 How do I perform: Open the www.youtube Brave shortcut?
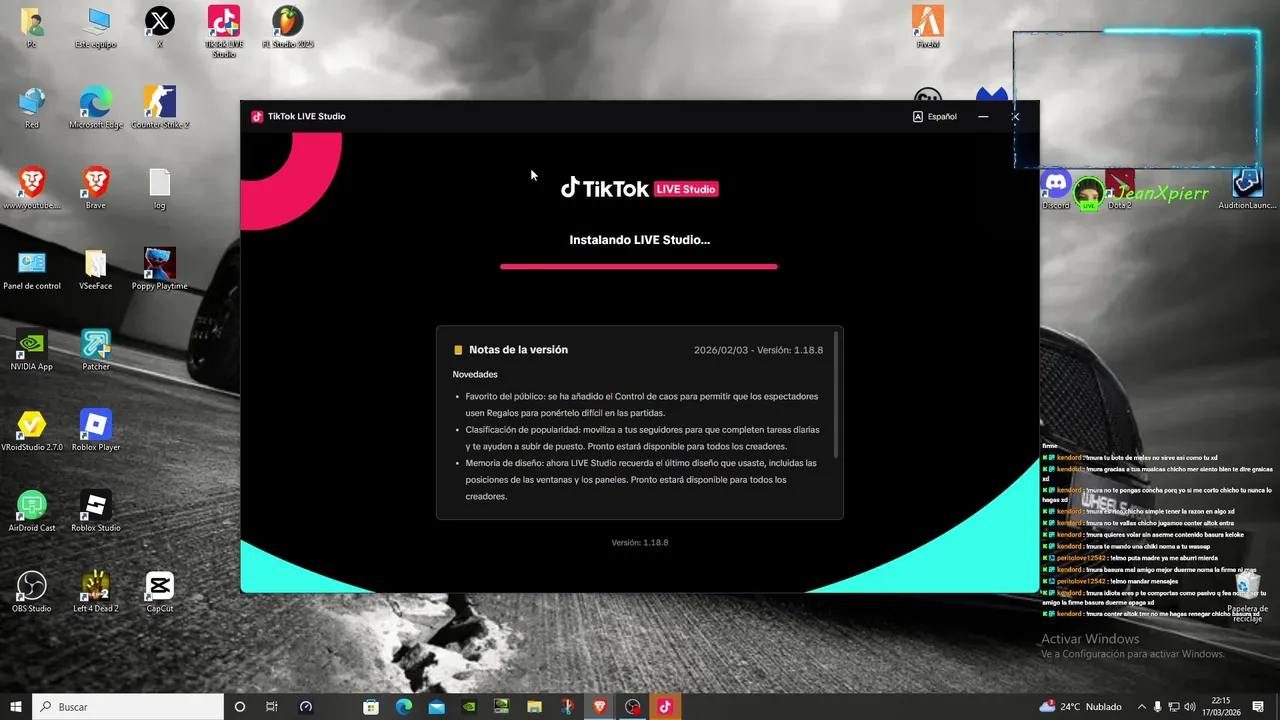(x=32, y=189)
